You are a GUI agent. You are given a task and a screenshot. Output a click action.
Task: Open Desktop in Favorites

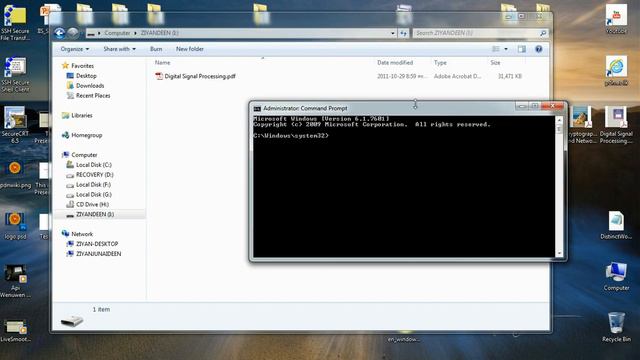(x=86, y=76)
